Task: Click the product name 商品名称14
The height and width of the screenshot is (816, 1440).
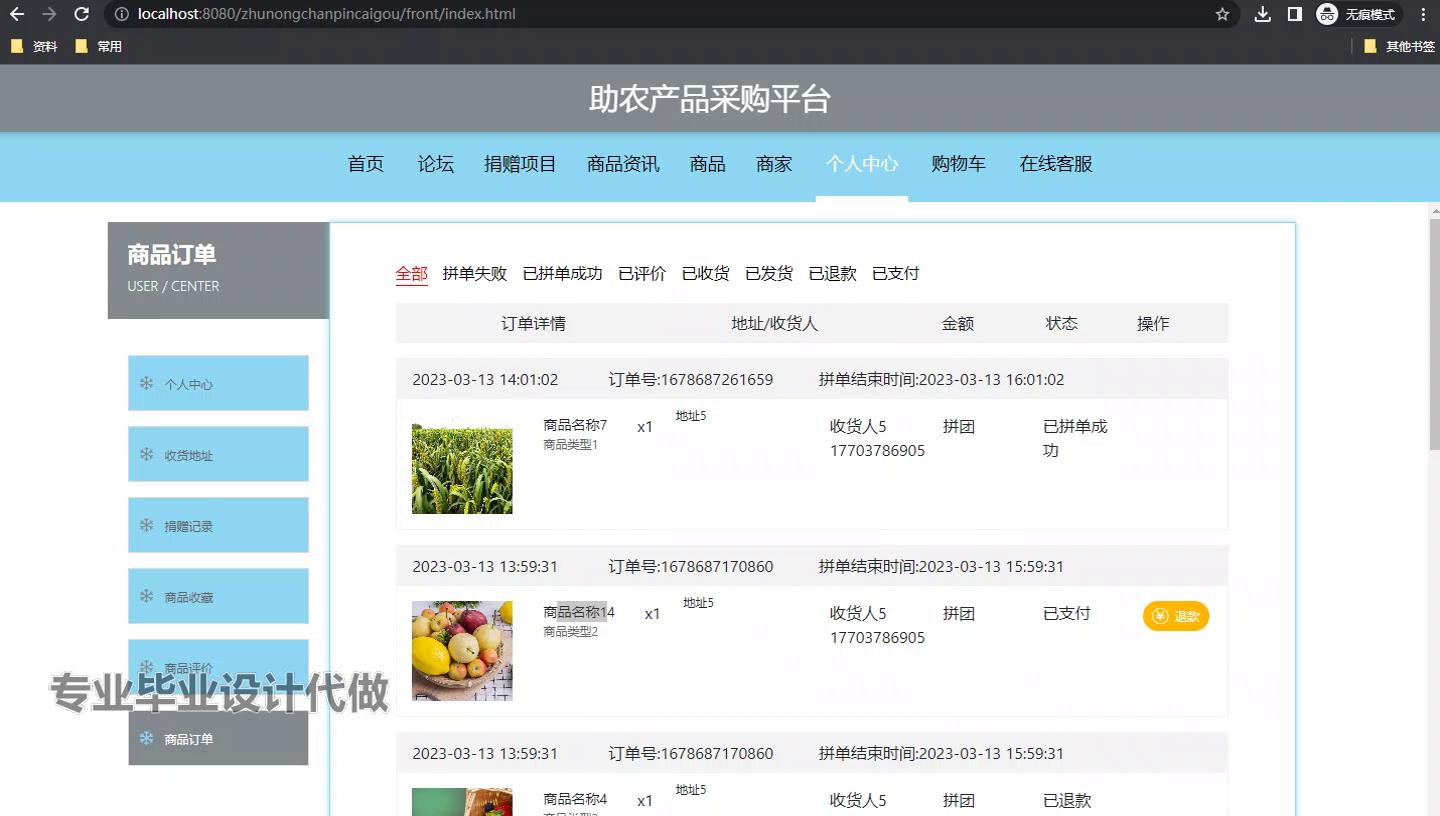Action: coord(579,612)
